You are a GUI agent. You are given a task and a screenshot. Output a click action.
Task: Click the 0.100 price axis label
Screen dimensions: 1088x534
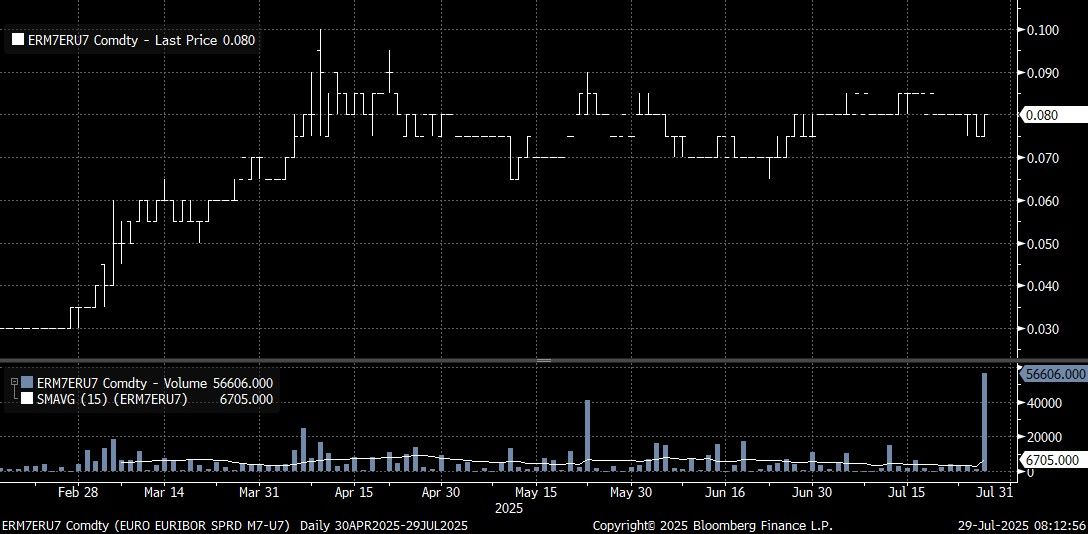[x=1042, y=30]
